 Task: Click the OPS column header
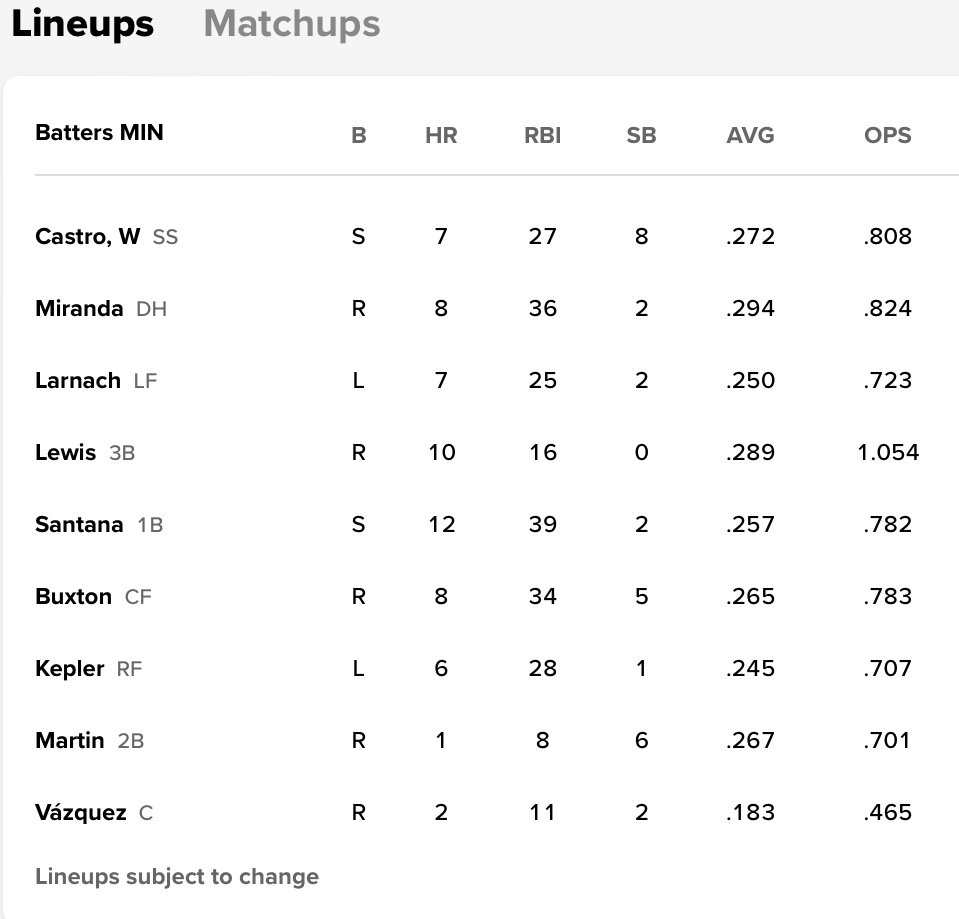(887, 135)
